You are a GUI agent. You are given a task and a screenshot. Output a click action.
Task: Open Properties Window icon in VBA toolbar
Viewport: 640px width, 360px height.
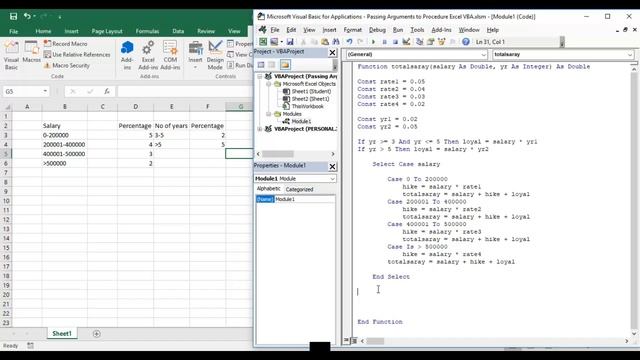point(430,42)
